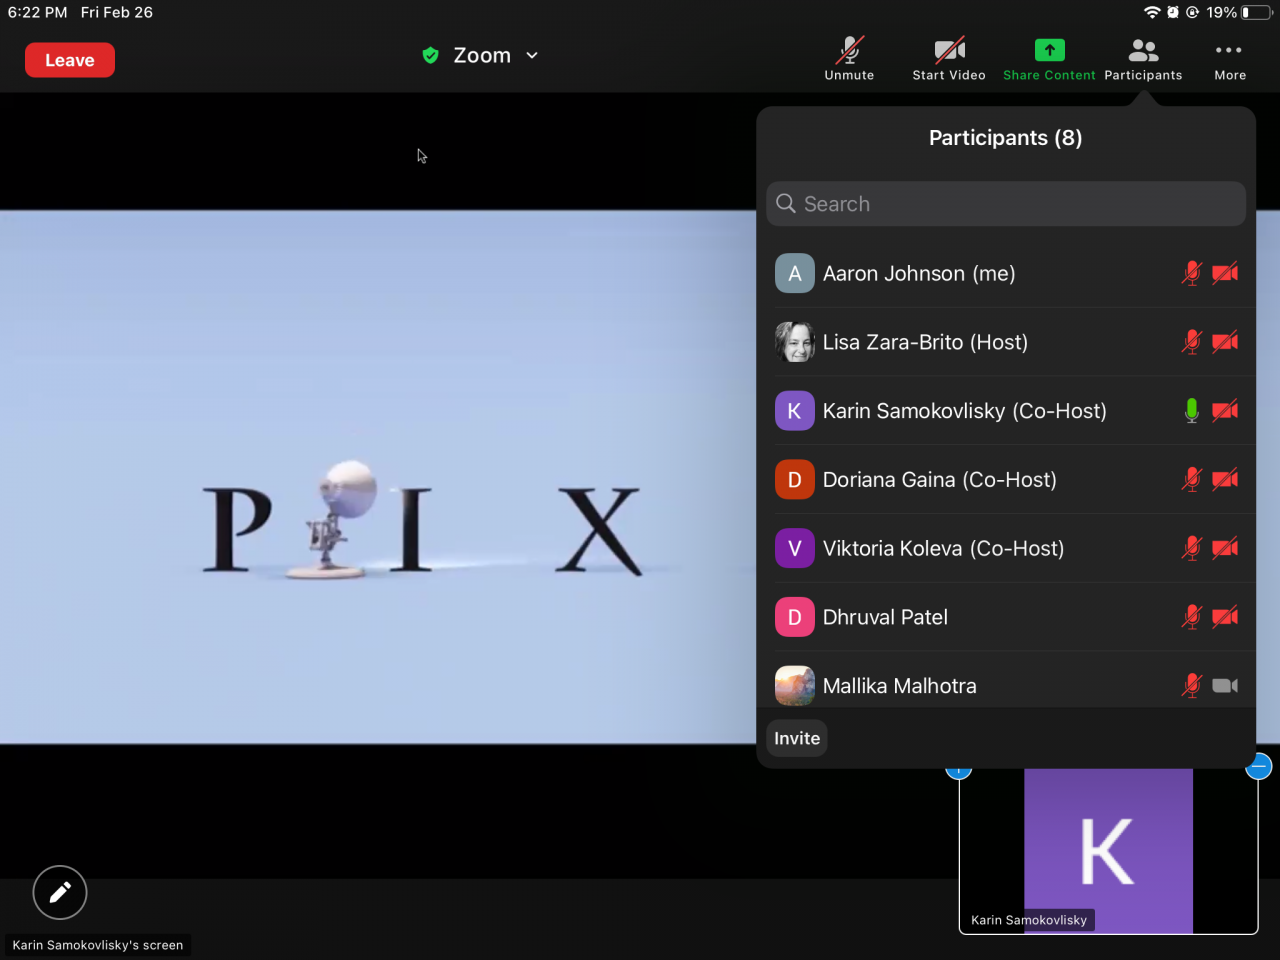This screenshot has height=960, width=1280.
Task: Search participants field
Action: 1006,204
